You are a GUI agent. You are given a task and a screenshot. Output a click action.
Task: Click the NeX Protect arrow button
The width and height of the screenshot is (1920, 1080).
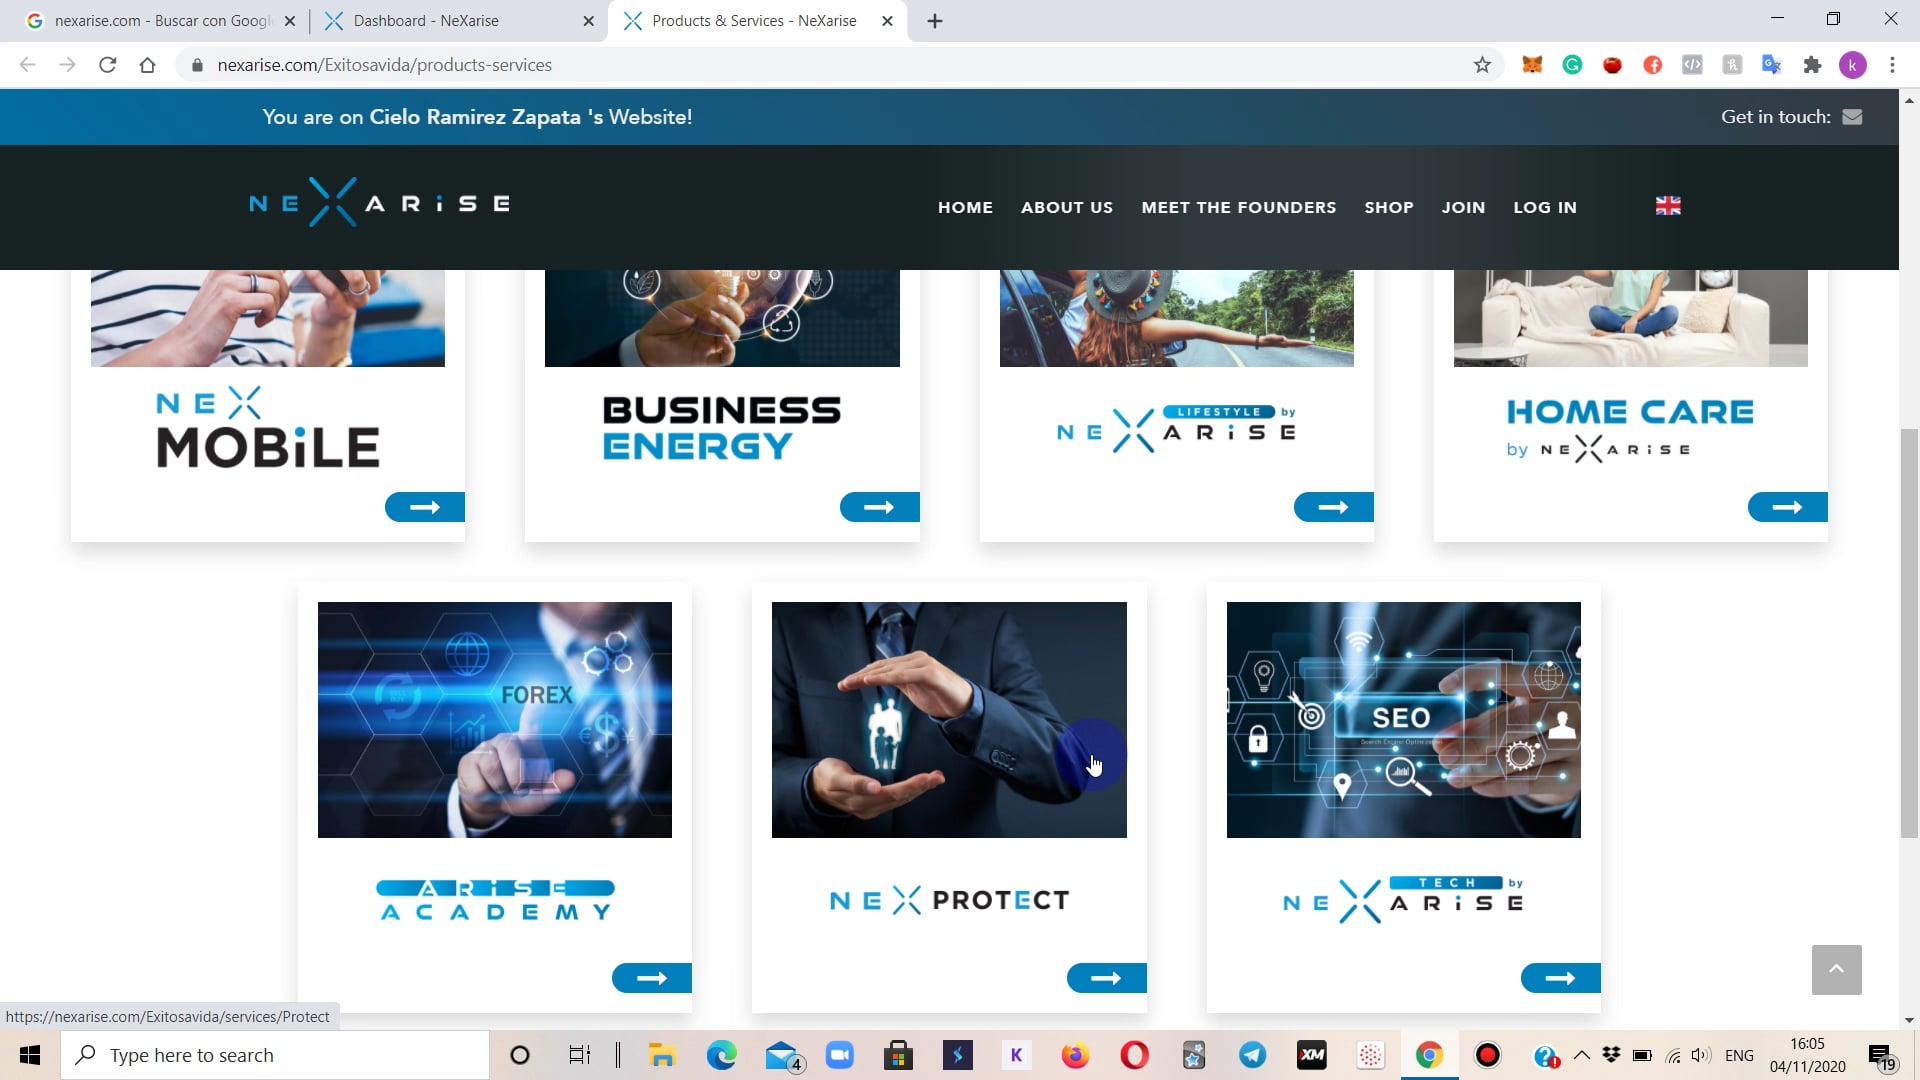coord(1104,977)
